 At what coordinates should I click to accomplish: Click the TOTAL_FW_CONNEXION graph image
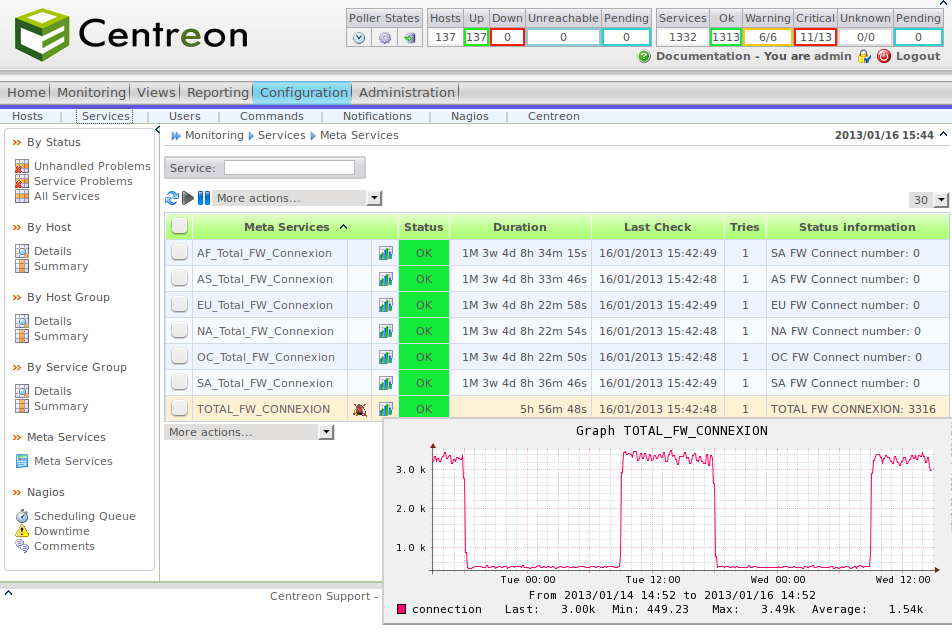coord(667,521)
